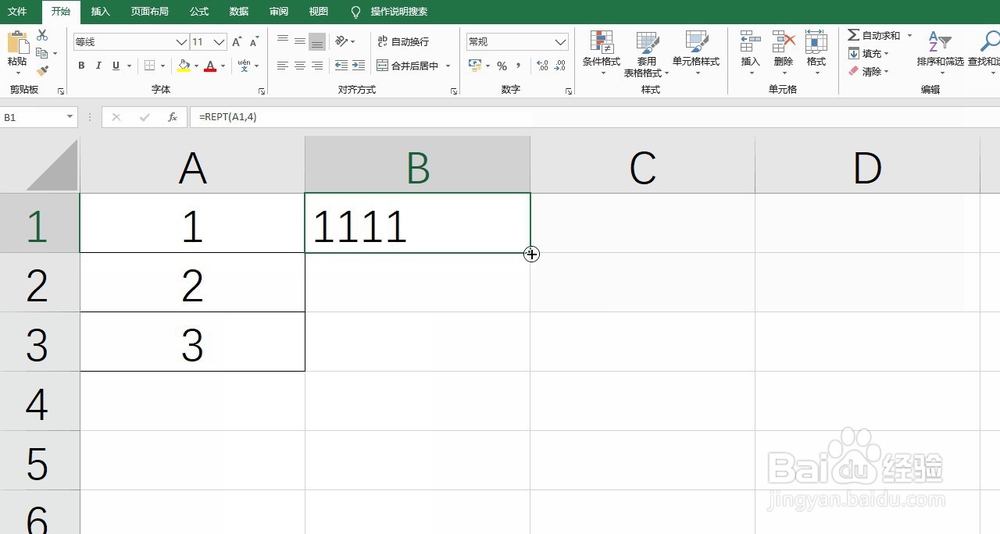
Task: Switch to the Data (数据) tab
Action: (239, 11)
